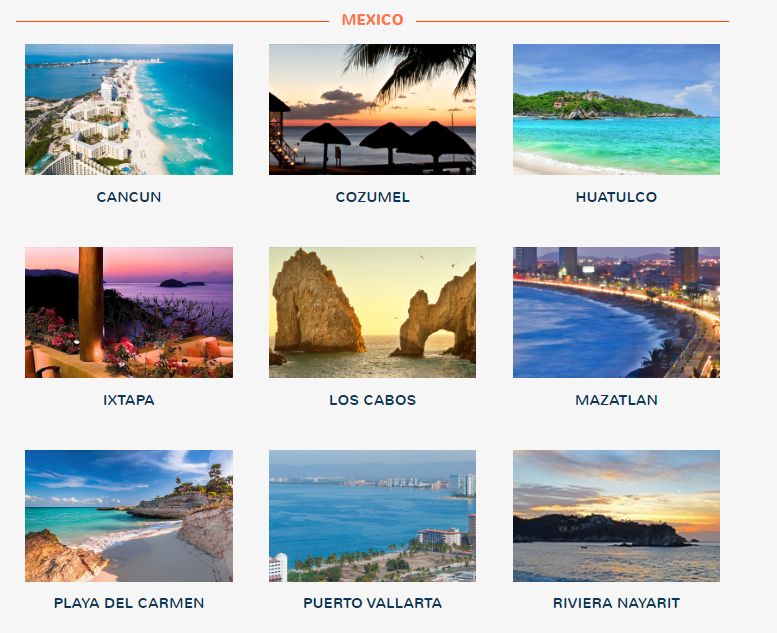The height and width of the screenshot is (633, 777).
Task: Open the Playa del Carmen beach photo
Action: [129, 516]
